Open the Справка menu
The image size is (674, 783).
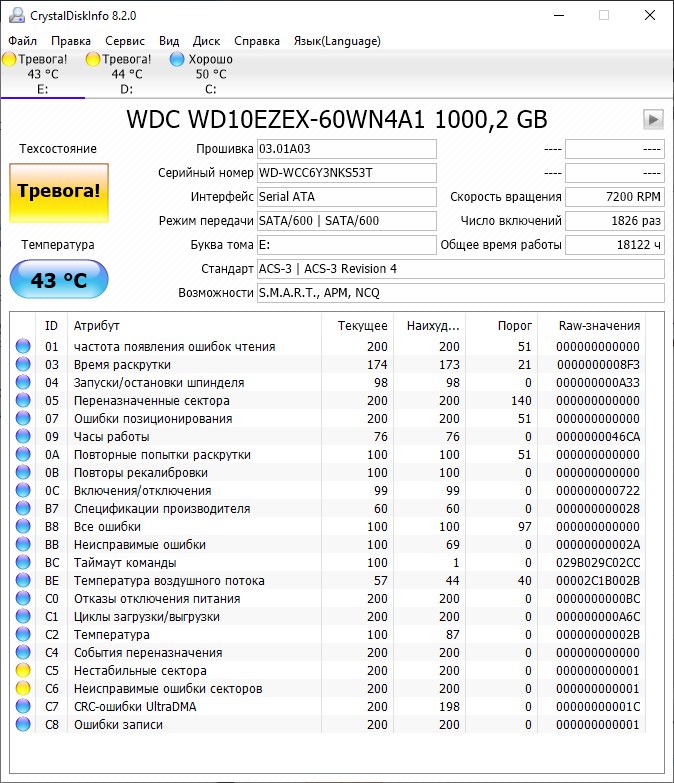pos(257,41)
